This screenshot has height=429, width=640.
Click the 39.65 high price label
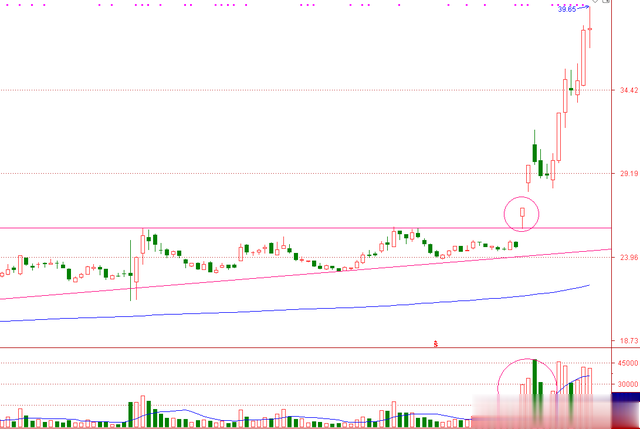pyautogui.click(x=567, y=9)
